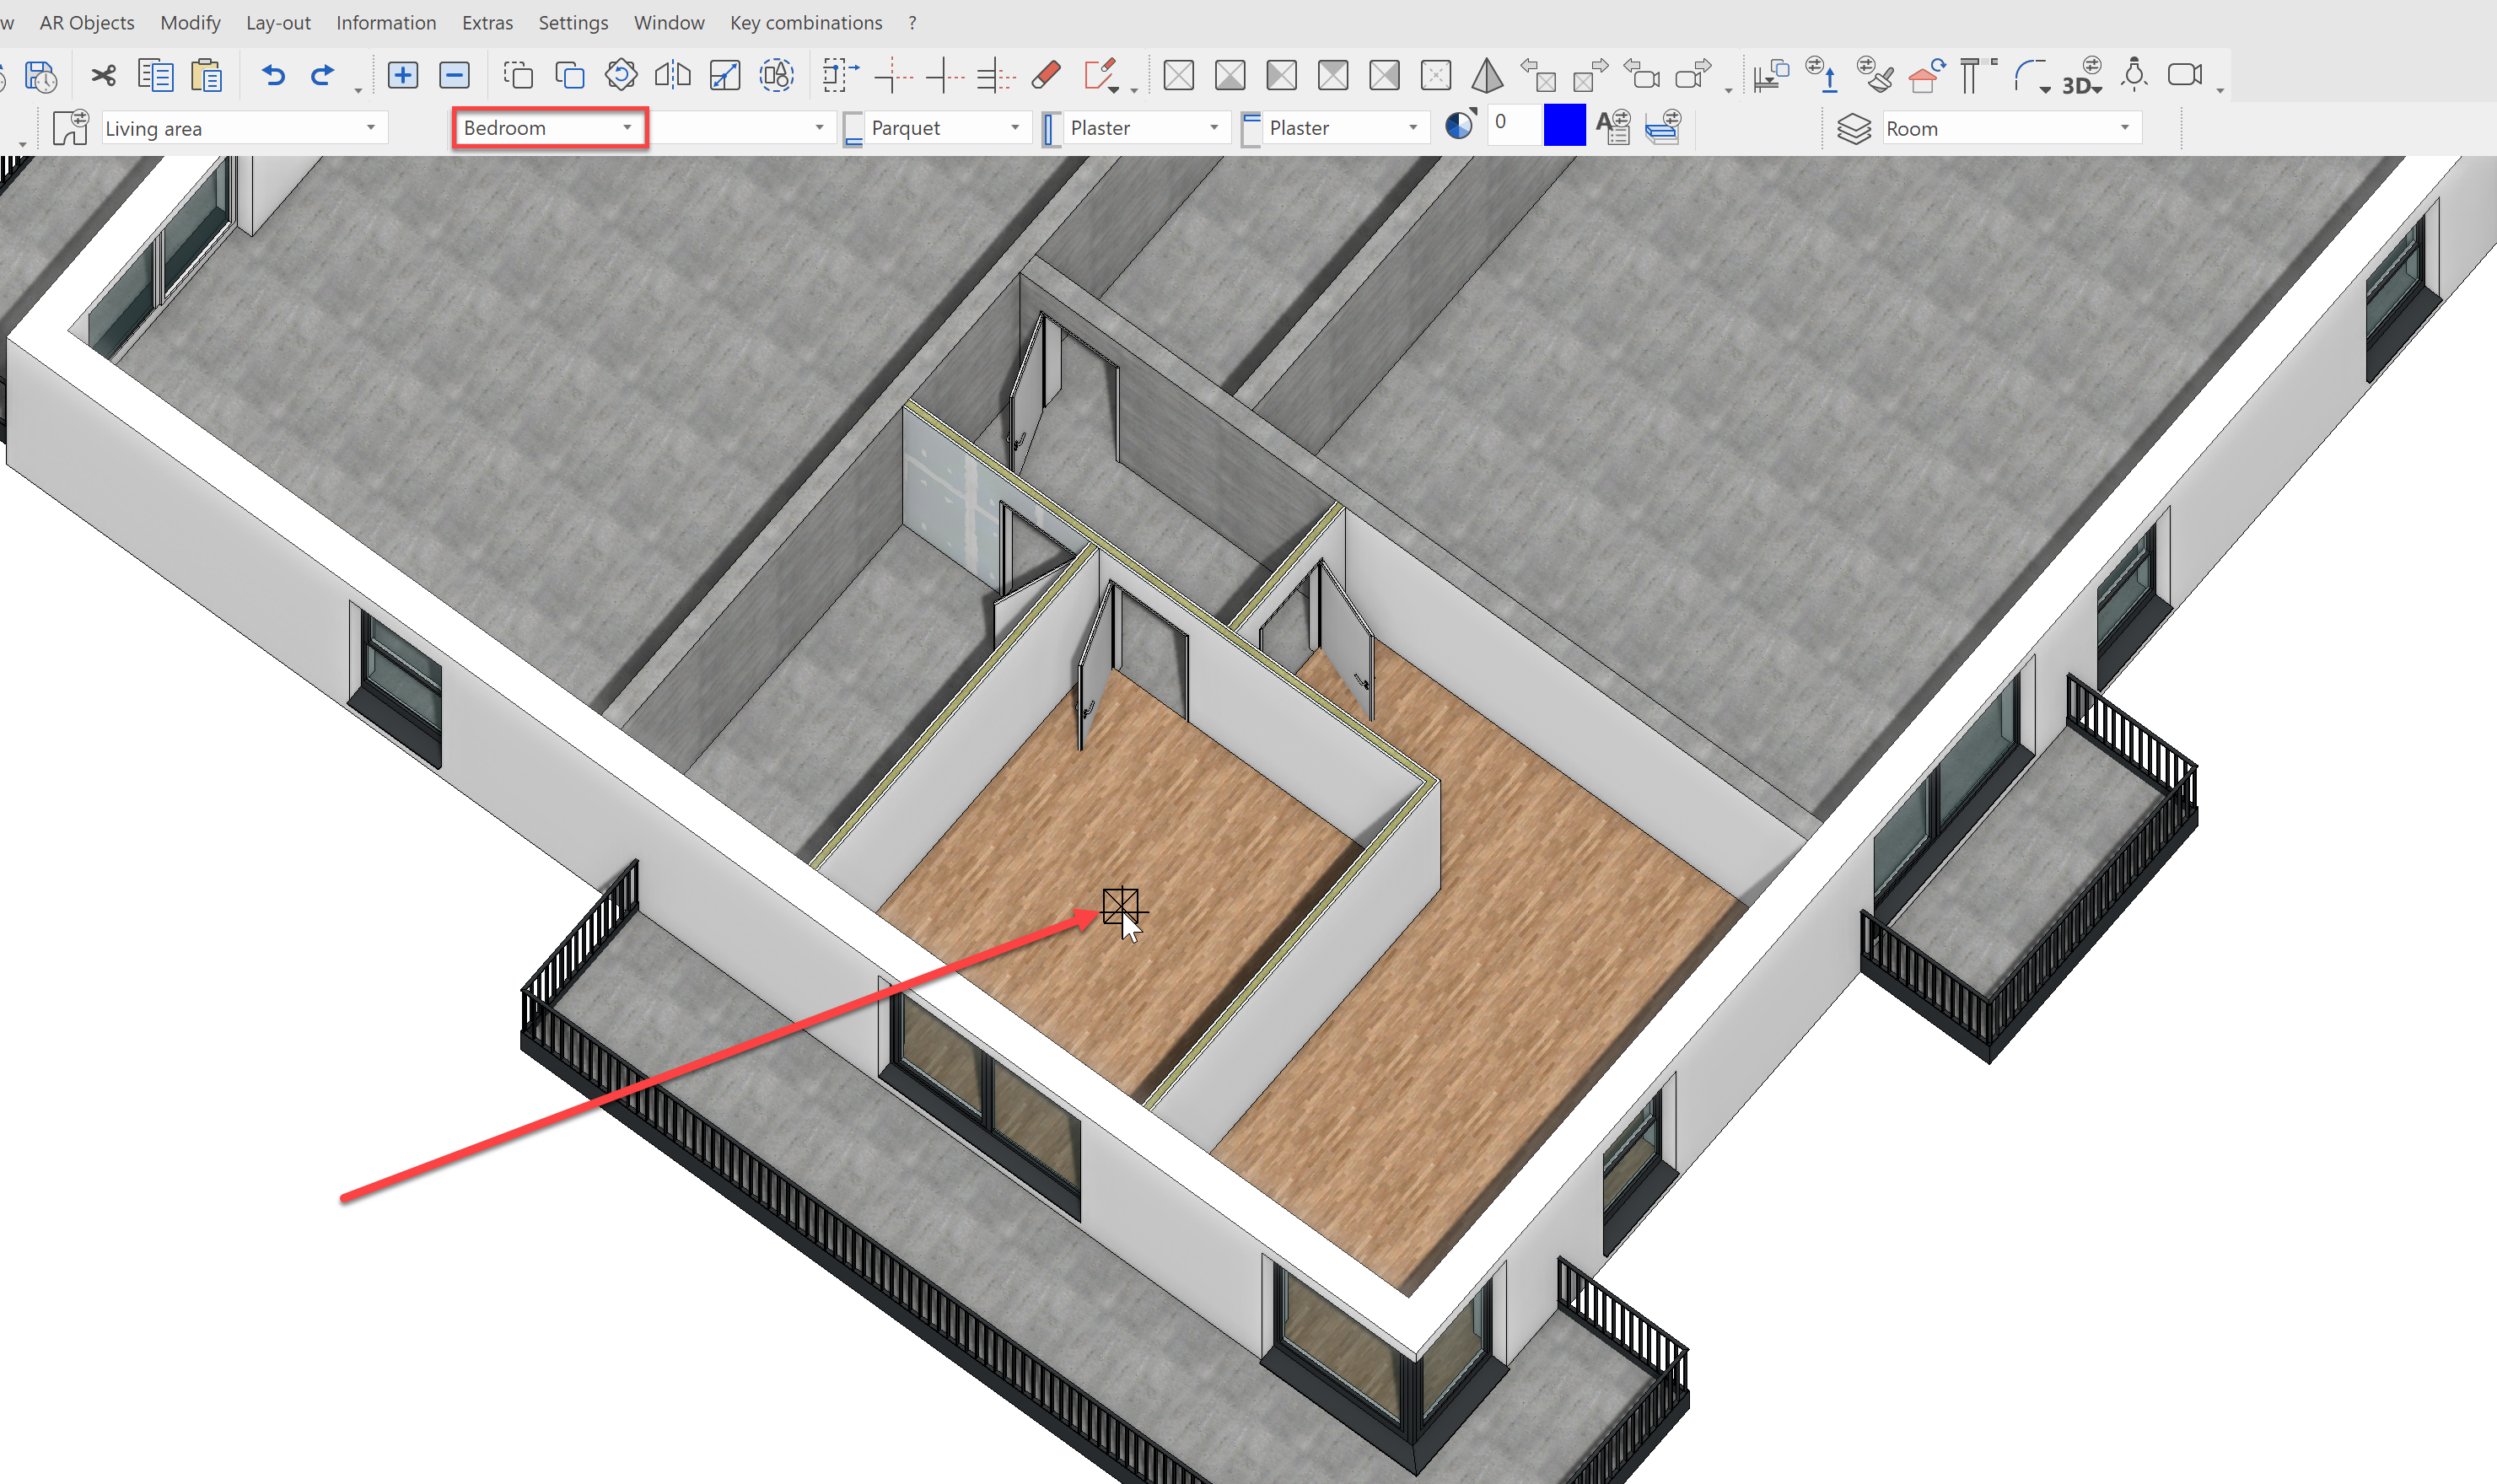Open the Window menu
Screen dimensions: 2497x1484
click(669, 23)
